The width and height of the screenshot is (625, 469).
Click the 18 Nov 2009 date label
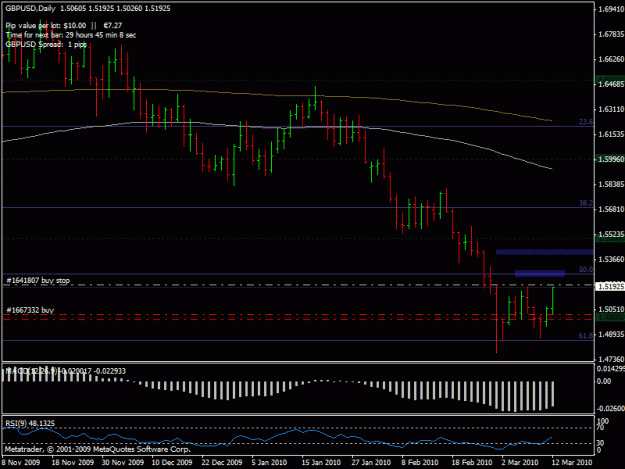[x=73, y=462]
